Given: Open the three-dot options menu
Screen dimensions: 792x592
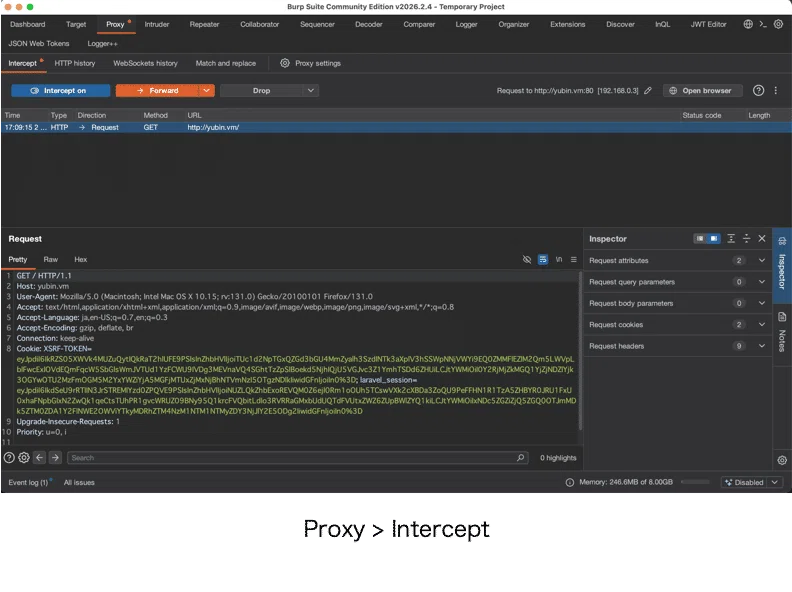Looking at the screenshot, I should point(776,90).
